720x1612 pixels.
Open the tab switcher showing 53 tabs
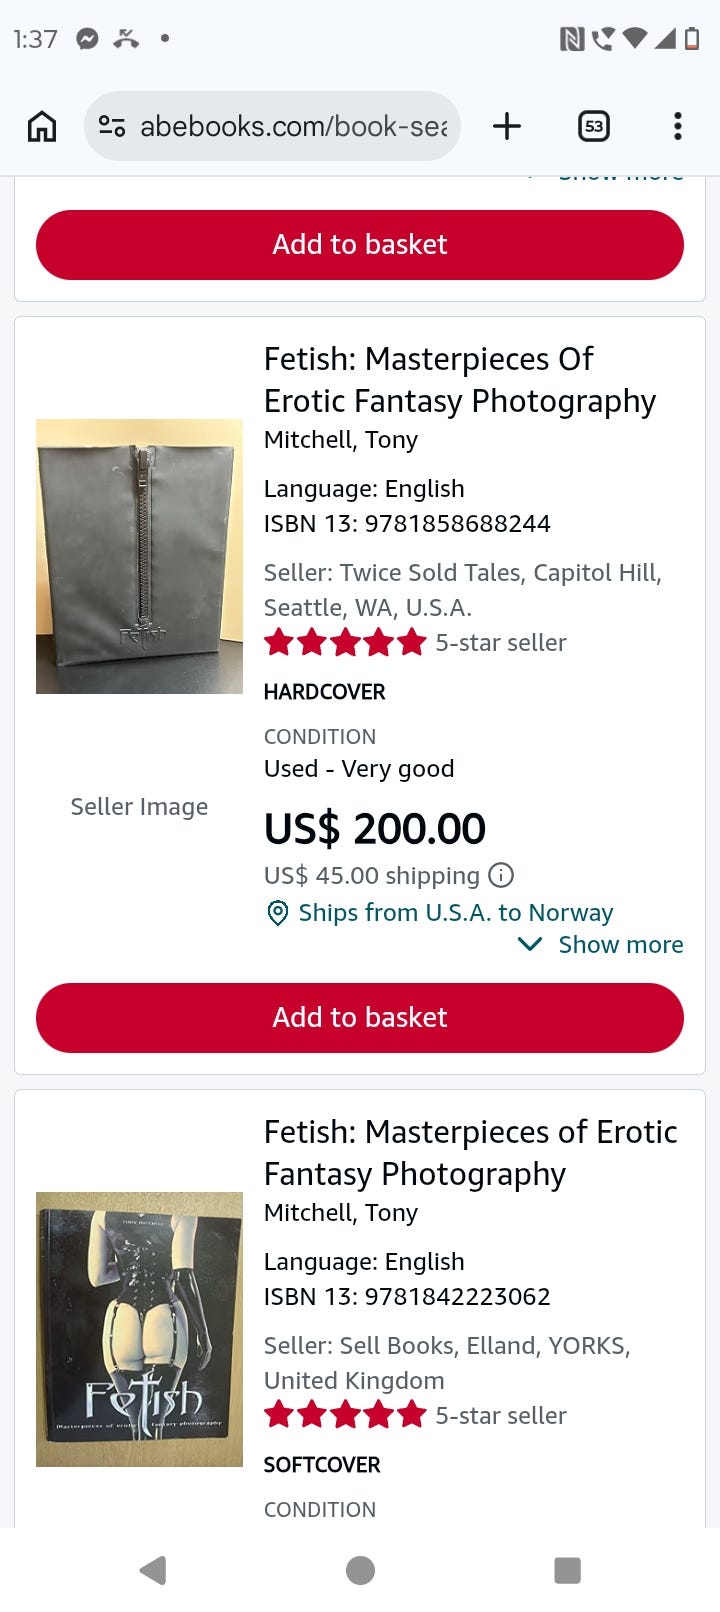pyautogui.click(x=594, y=126)
